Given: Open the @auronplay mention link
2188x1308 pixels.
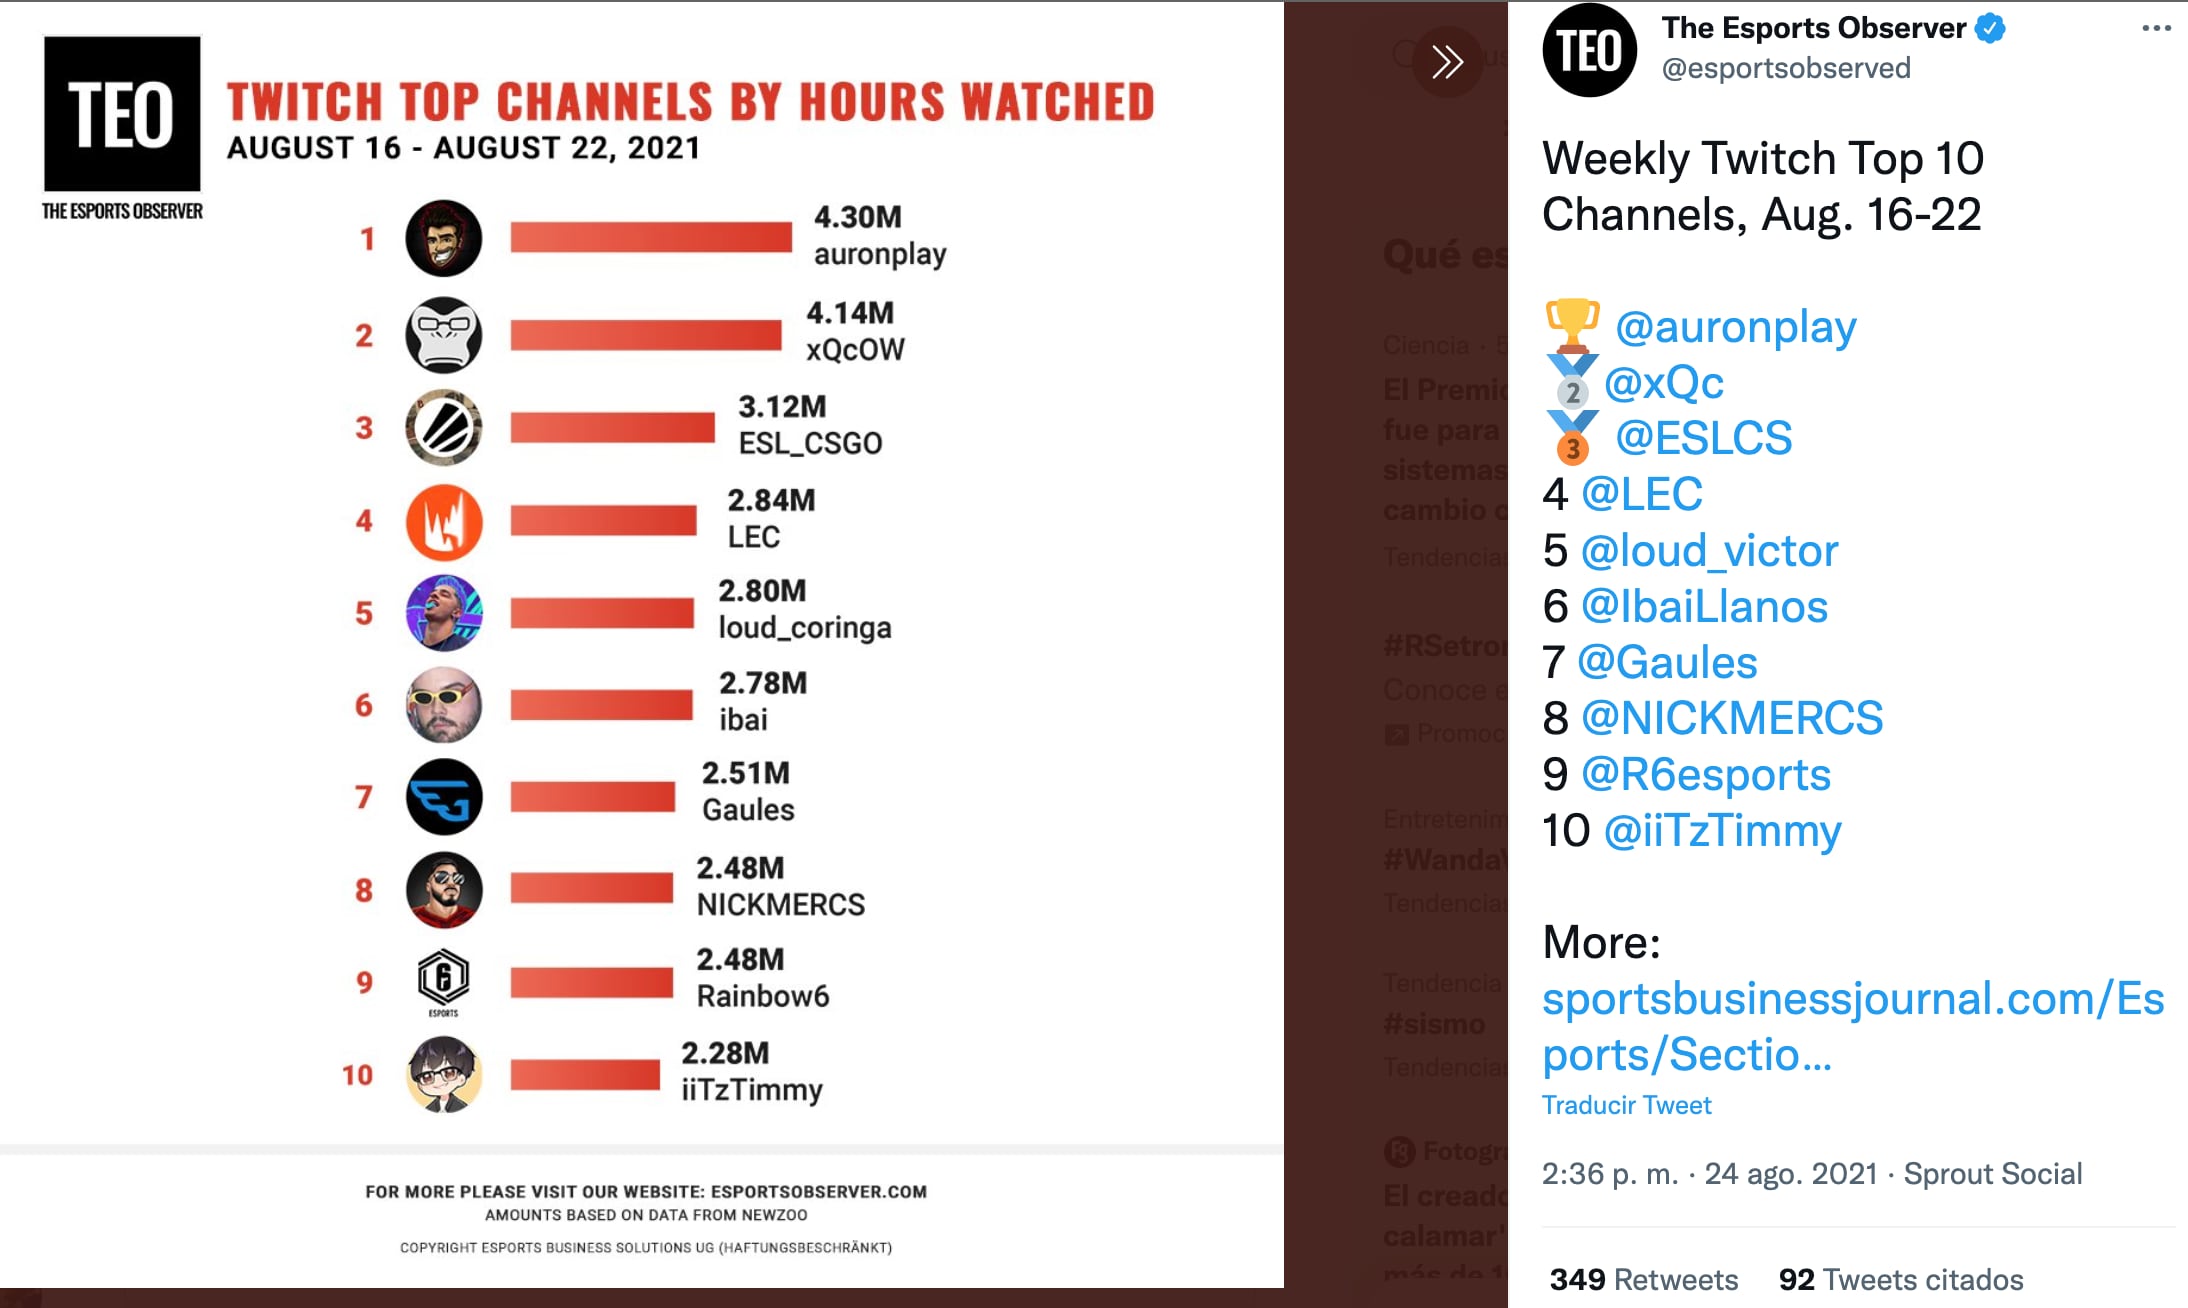Looking at the screenshot, I should pos(1735,327).
